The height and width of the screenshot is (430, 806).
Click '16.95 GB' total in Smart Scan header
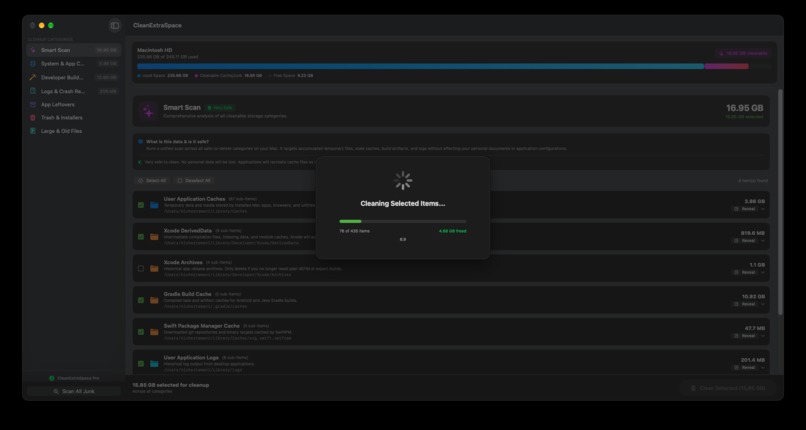[x=744, y=108]
